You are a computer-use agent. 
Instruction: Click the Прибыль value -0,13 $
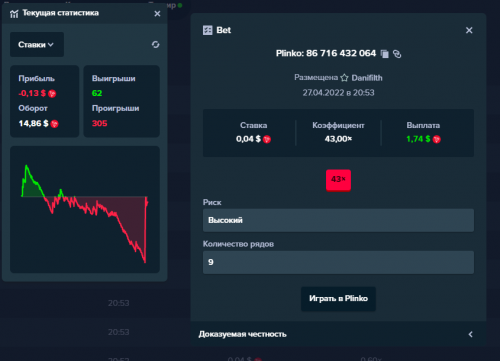click(32, 93)
